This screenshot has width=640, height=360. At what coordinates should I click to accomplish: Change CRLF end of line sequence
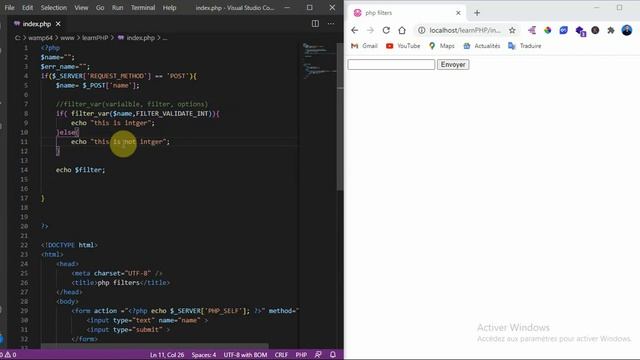(281, 355)
